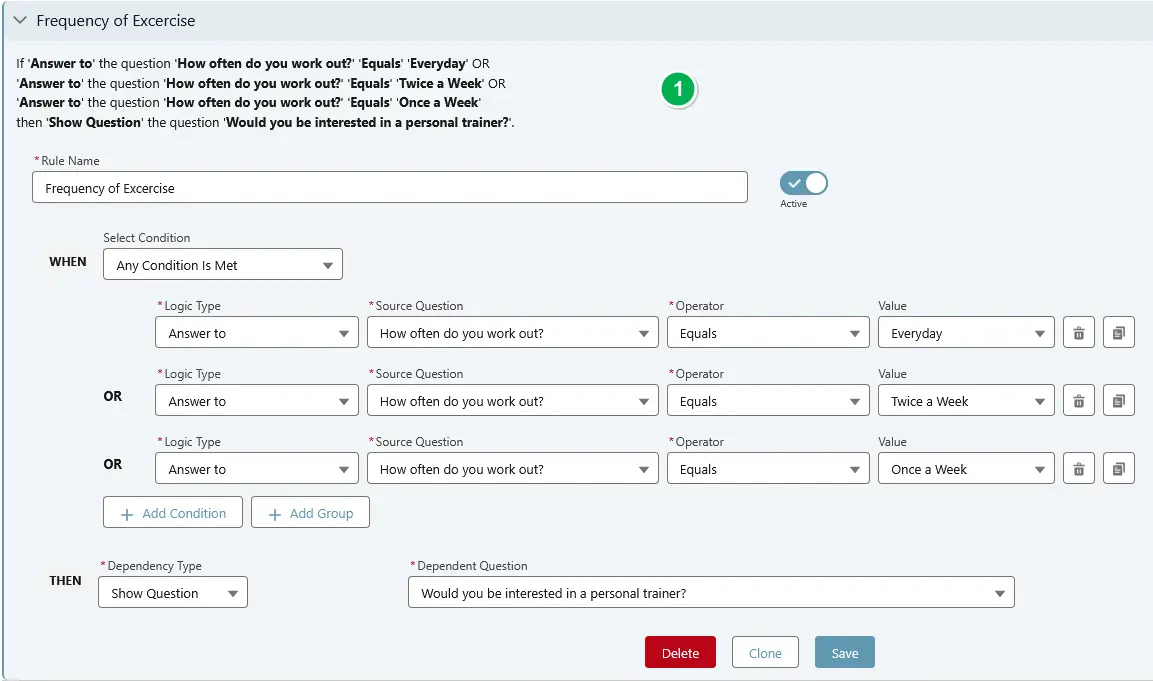Click the Add Condition button
Image resolution: width=1153 pixels, height=681 pixels.
tap(172, 512)
